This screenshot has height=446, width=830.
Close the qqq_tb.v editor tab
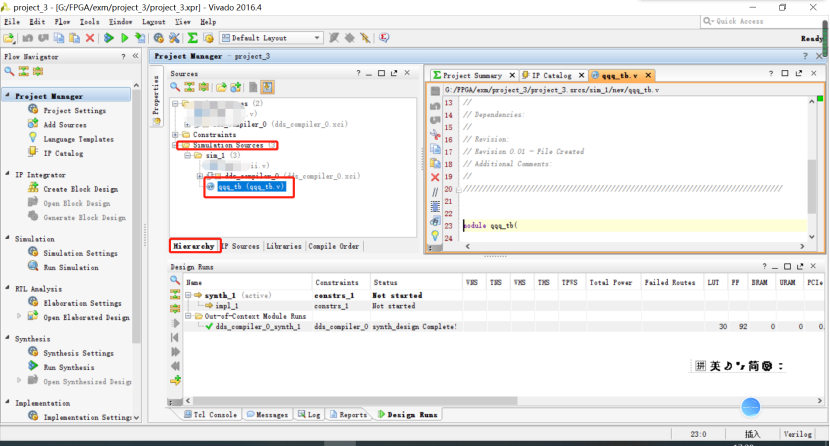point(648,75)
